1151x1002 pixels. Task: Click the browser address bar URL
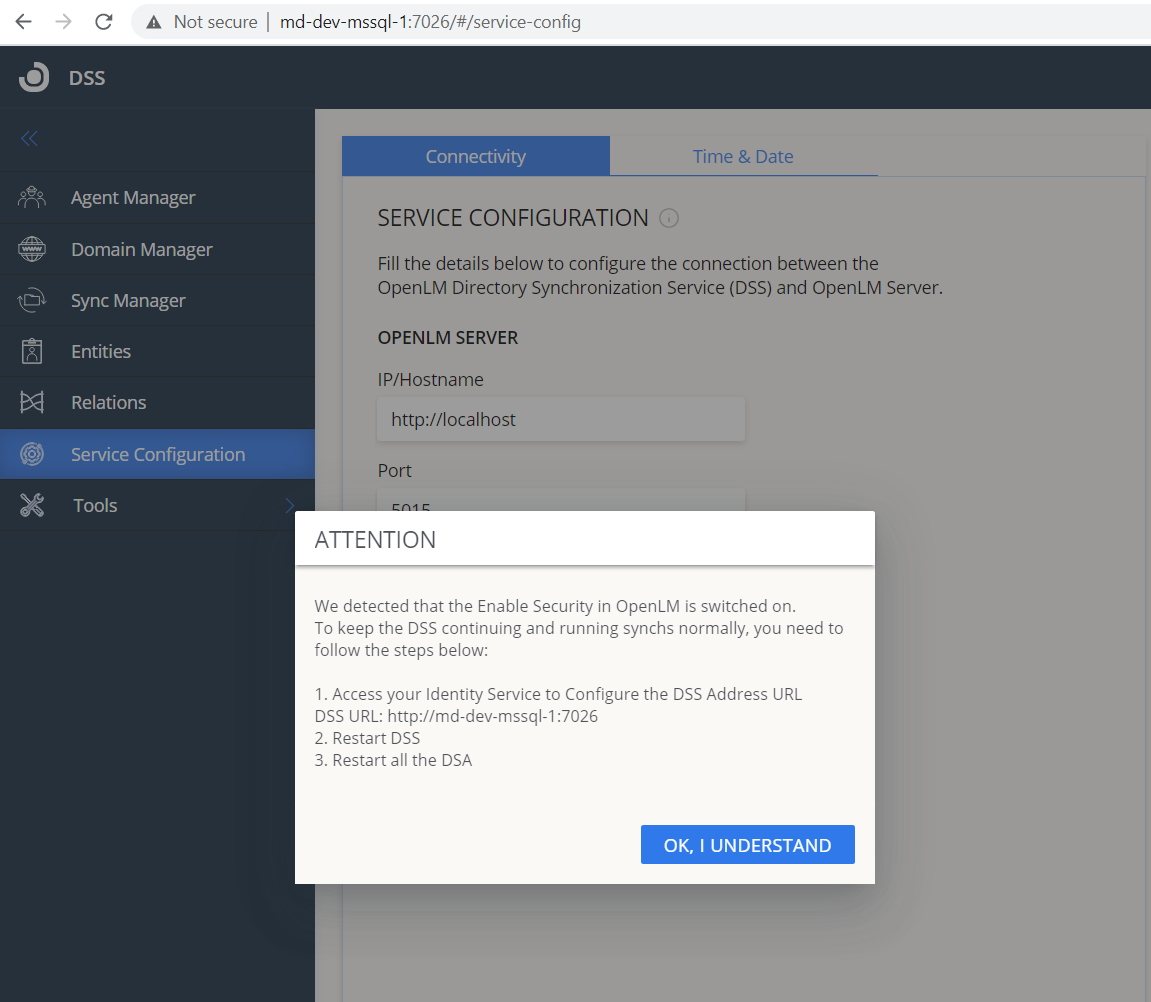(430, 21)
